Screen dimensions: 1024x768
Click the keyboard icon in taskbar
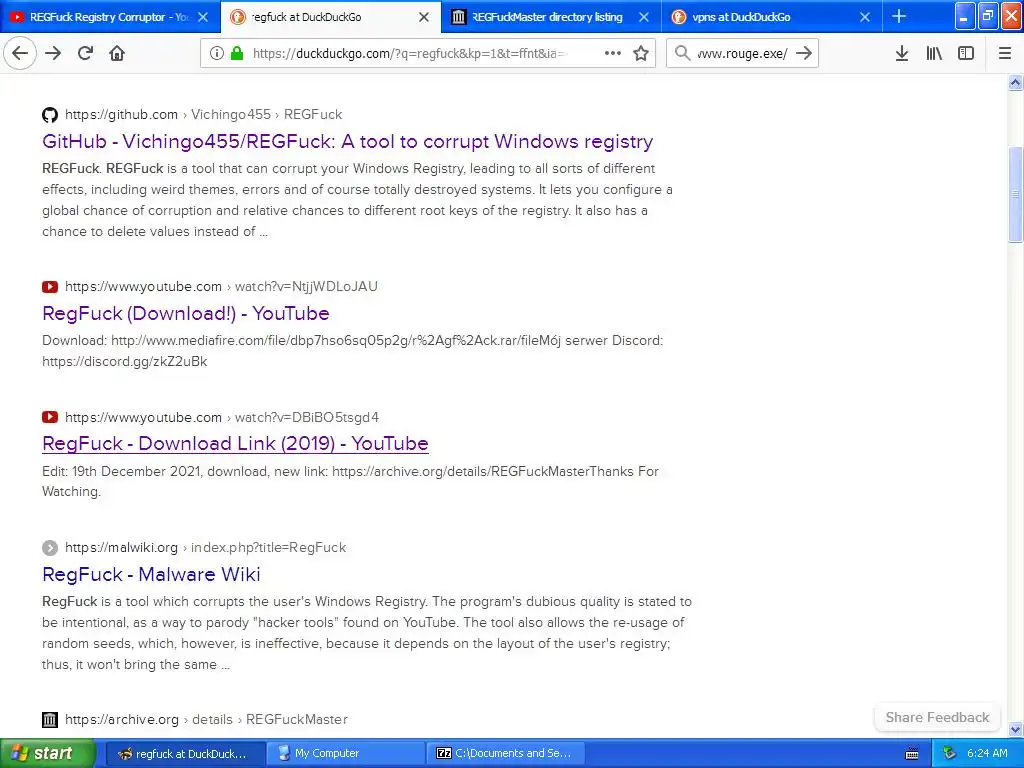pyautogui.click(x=912, y=754)
